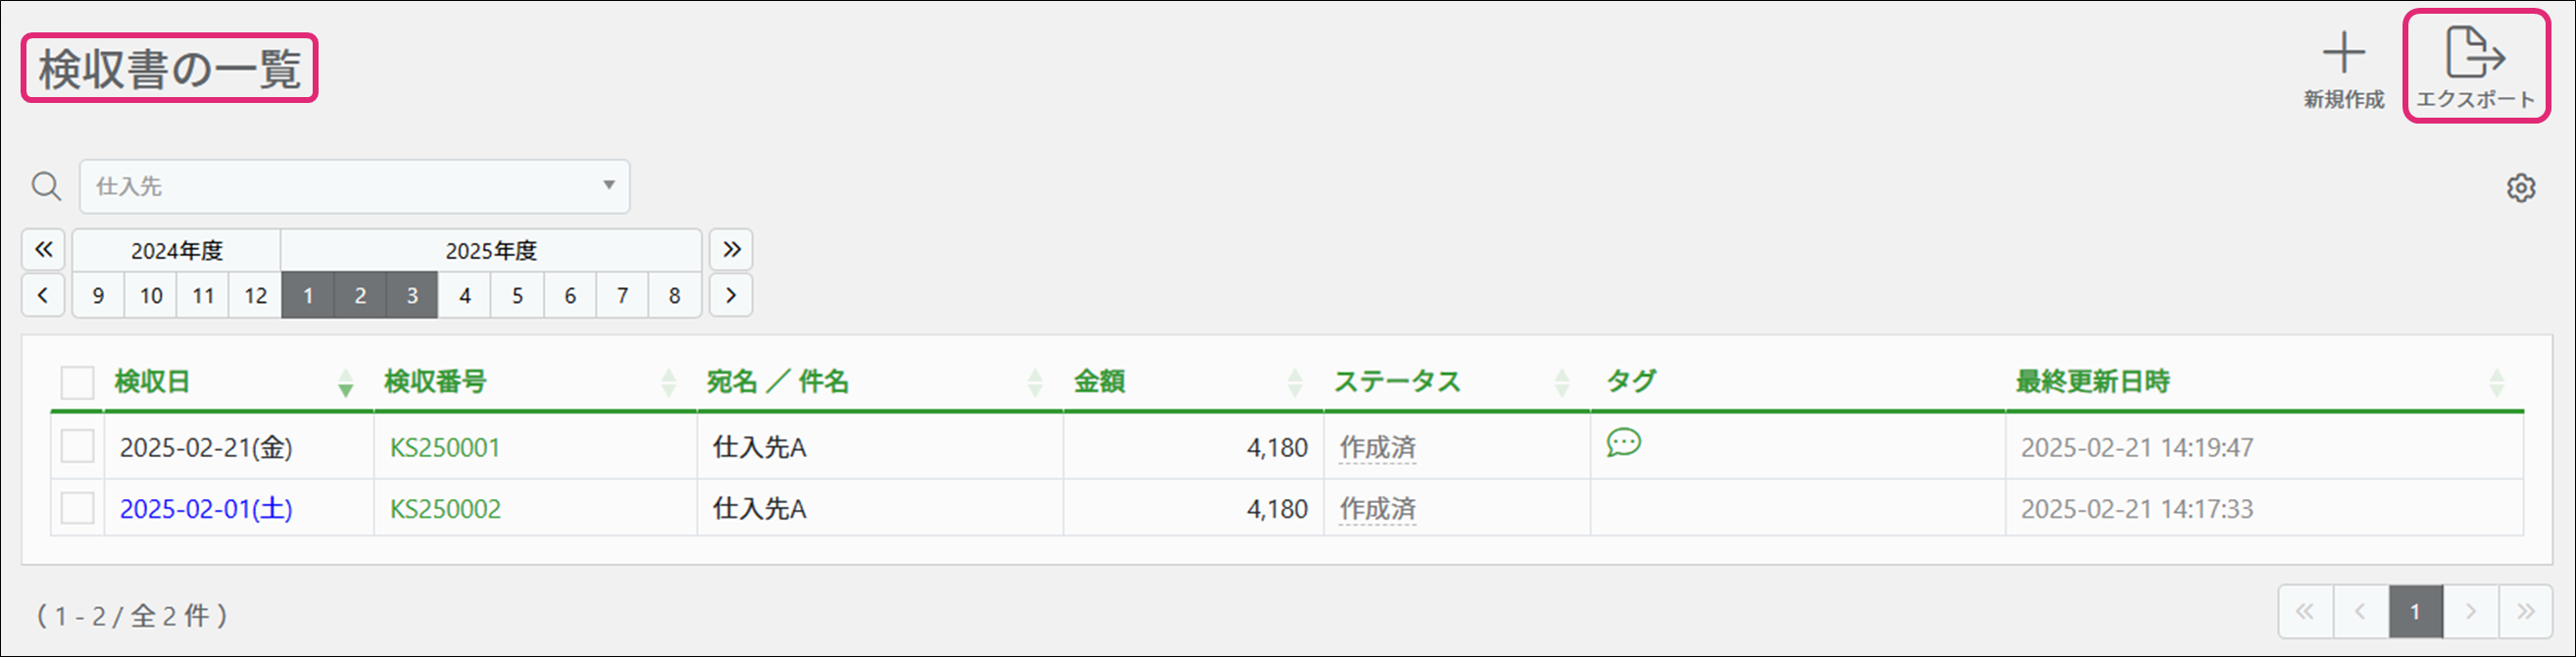This screenshot has height=657, width=2576.
Task: Go to the previous month with single-left arrow
Action: pos(43,295)
